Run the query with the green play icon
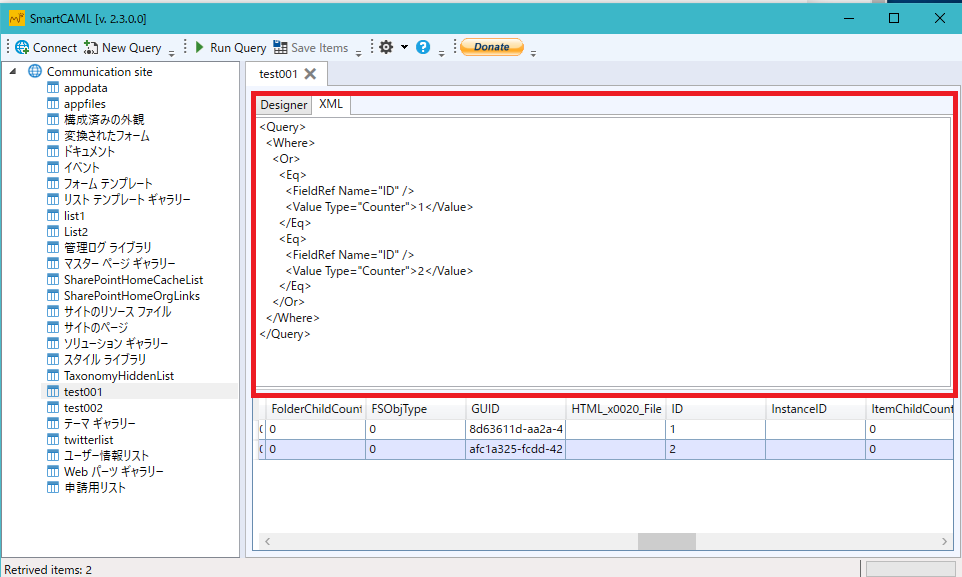 coord(199,47)
